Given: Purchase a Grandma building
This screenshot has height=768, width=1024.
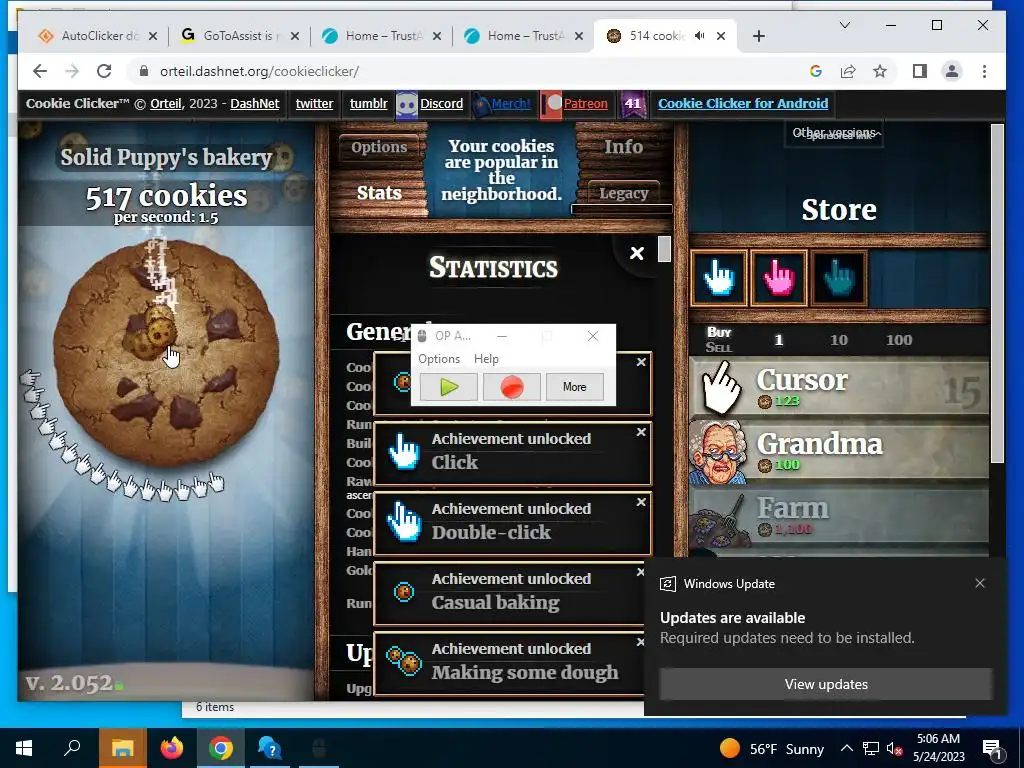Looking at the screenshot, I should (x=839, y=452).
